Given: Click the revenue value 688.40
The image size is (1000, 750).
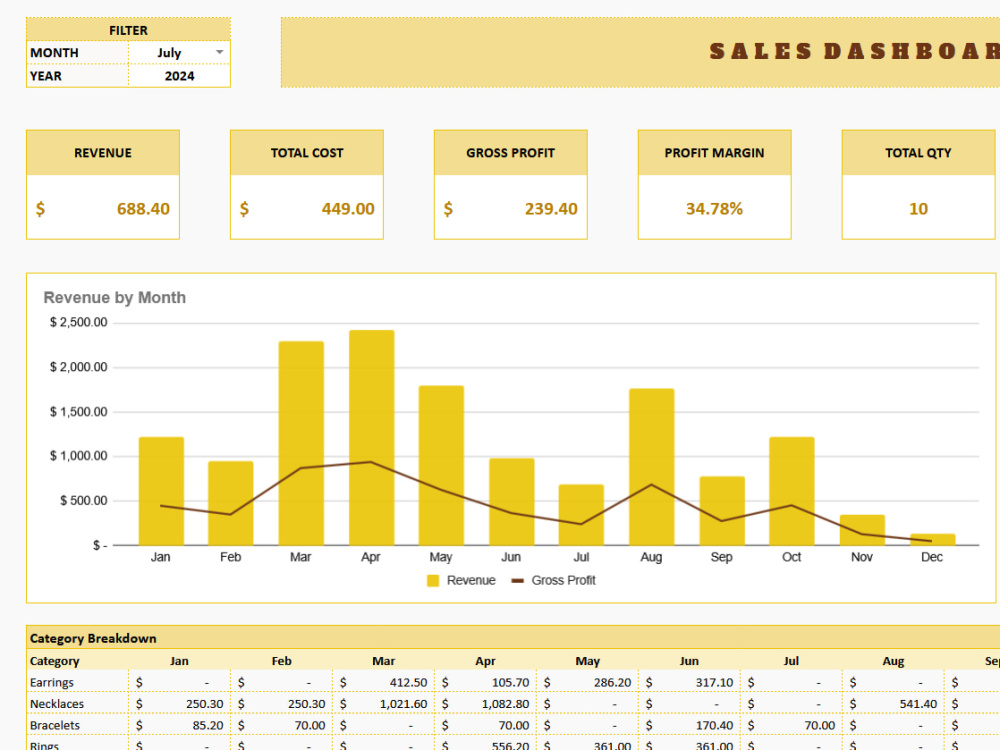Looking at the screenshot, I should coord(143,209).
